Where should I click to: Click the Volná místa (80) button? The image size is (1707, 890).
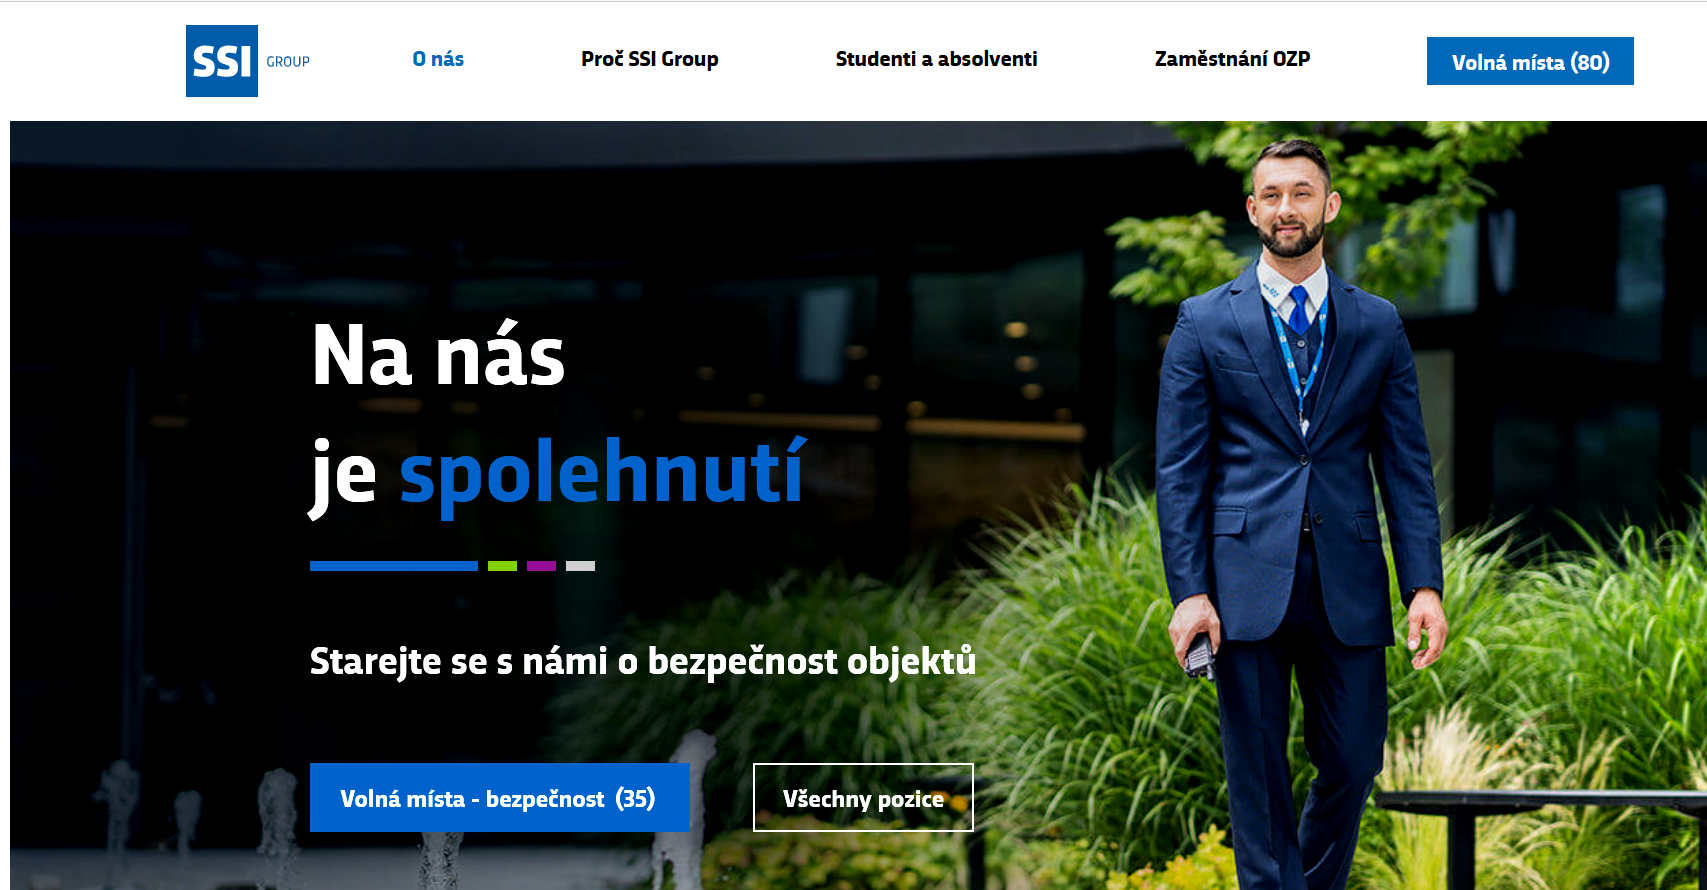tap(1530, 61)
